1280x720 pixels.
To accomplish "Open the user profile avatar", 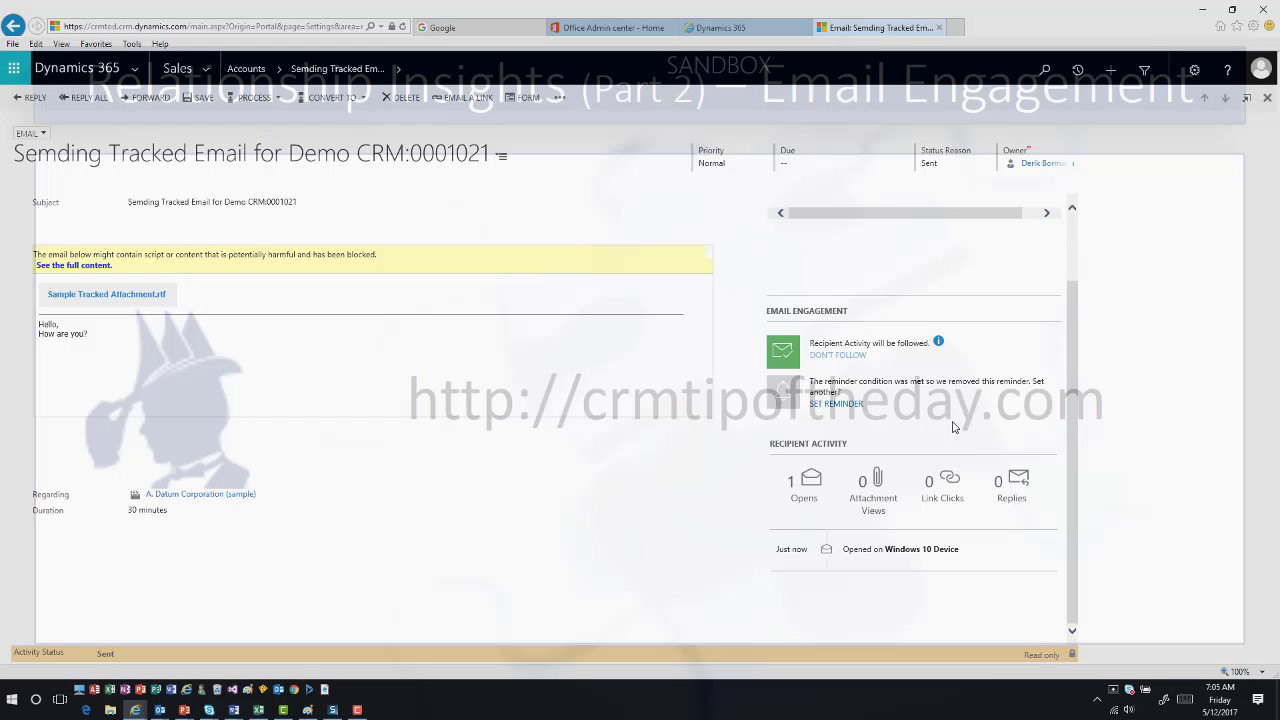I will tap(1261, 69).
